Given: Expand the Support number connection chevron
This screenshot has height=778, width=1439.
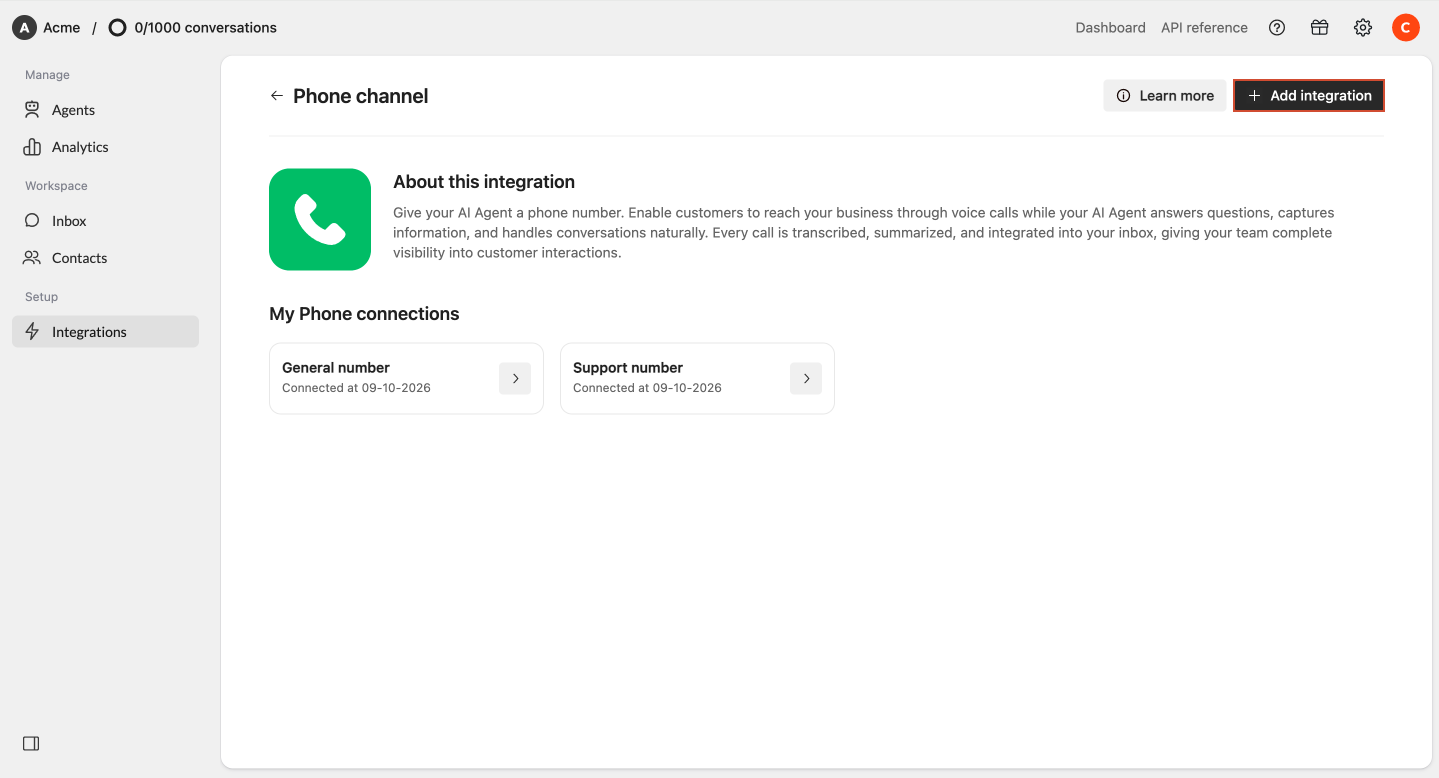Looking at the screenshot, I should (806, 379).
